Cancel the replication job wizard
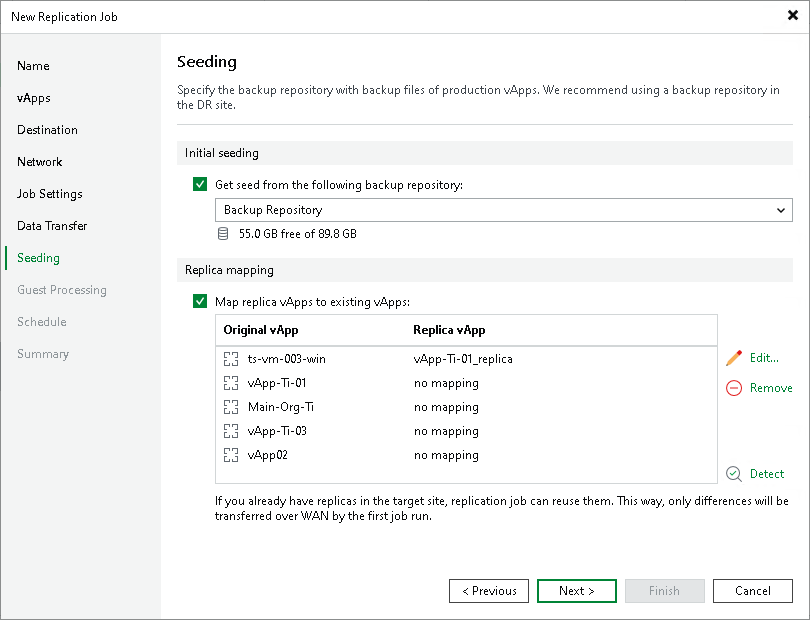Screen dimensions: 810x620 752,591
